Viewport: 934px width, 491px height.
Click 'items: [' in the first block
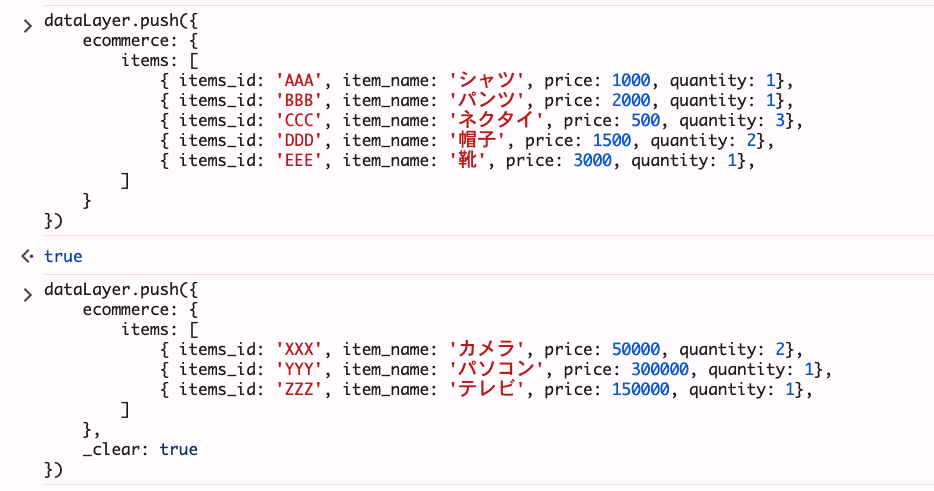[160, 61]
